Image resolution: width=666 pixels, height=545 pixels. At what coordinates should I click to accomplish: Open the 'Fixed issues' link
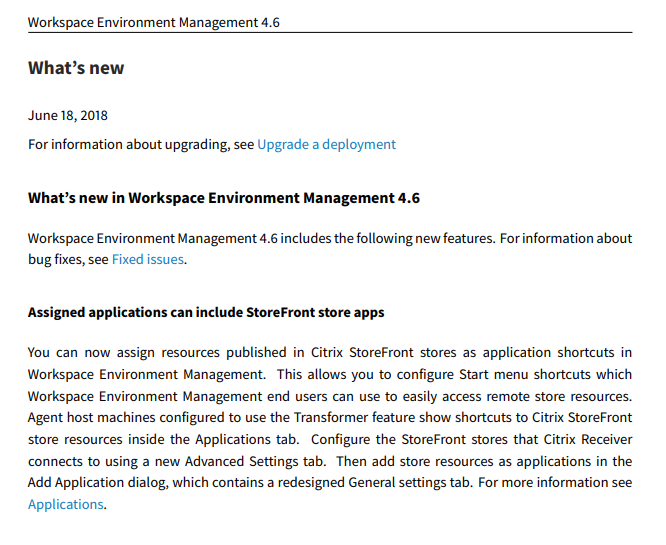pos(147,259)
